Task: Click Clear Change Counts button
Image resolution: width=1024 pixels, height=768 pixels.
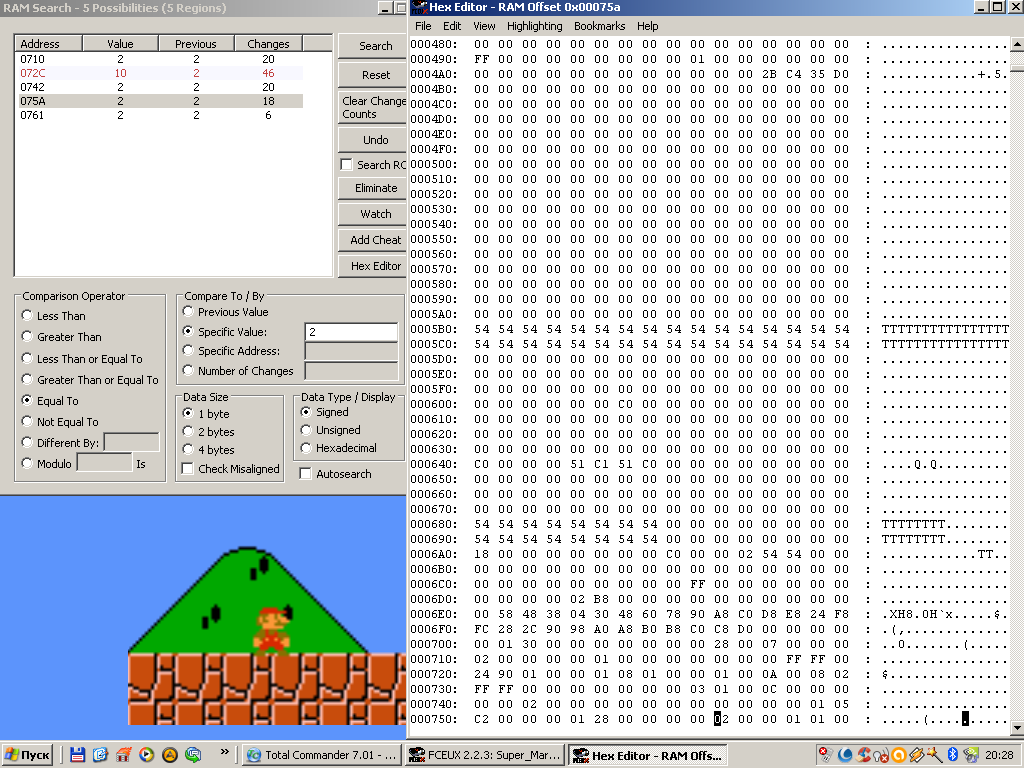Action: (373, 107)
